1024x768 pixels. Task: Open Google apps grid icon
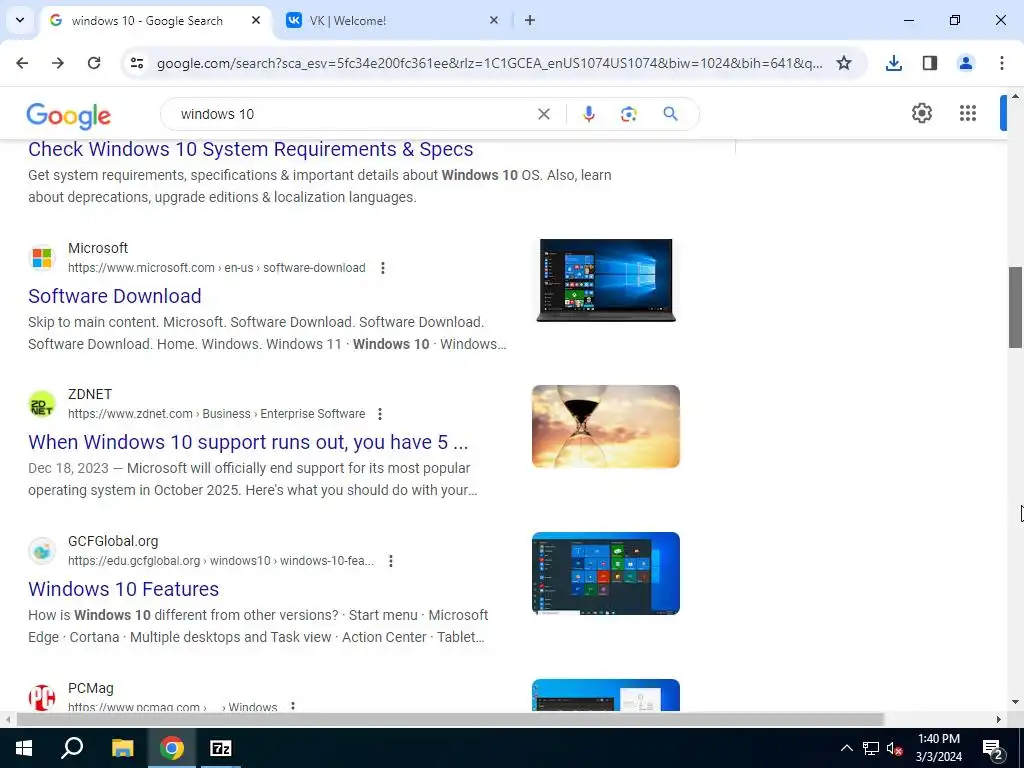968,113
